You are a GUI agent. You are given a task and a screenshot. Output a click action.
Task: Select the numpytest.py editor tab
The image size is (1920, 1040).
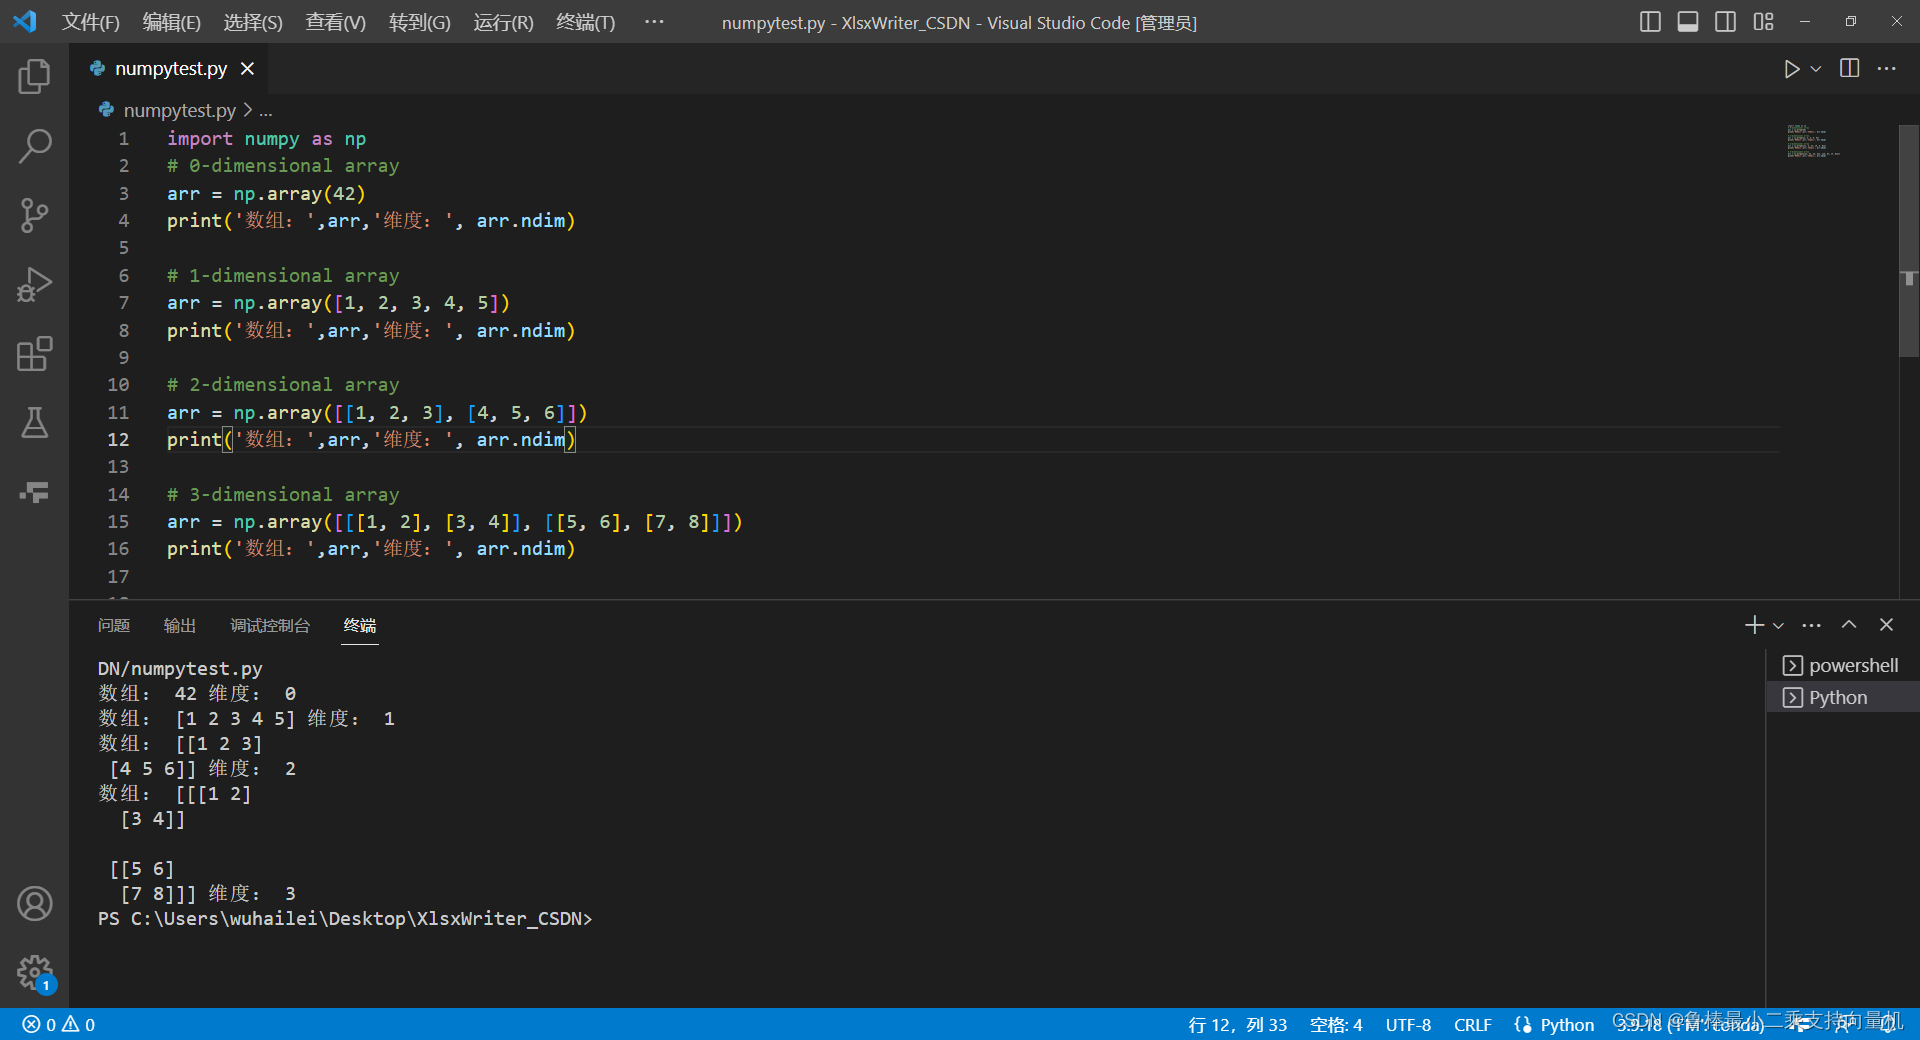(x=169, y=69)
